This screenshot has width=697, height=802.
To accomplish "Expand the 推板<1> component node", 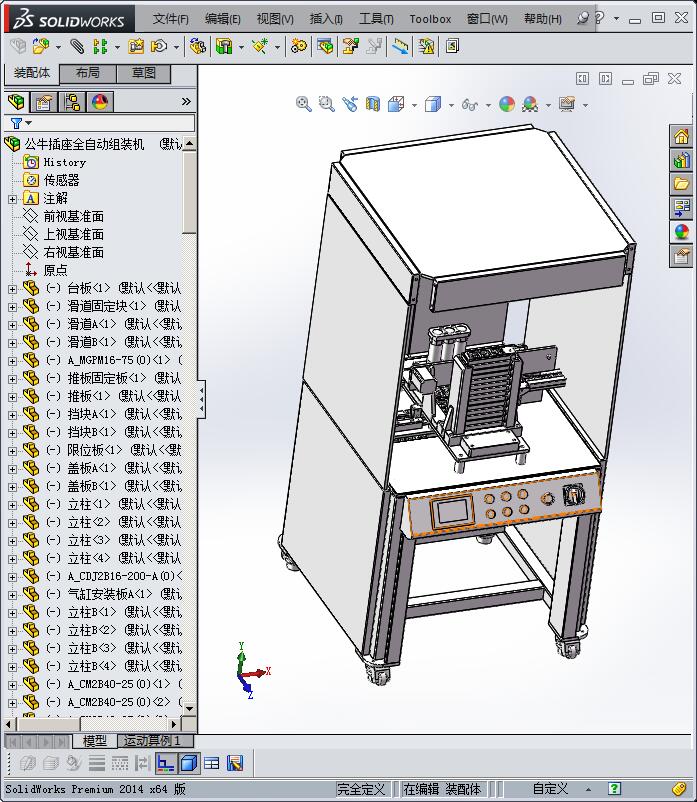I will pyautogui.click(x=12, y=397).
